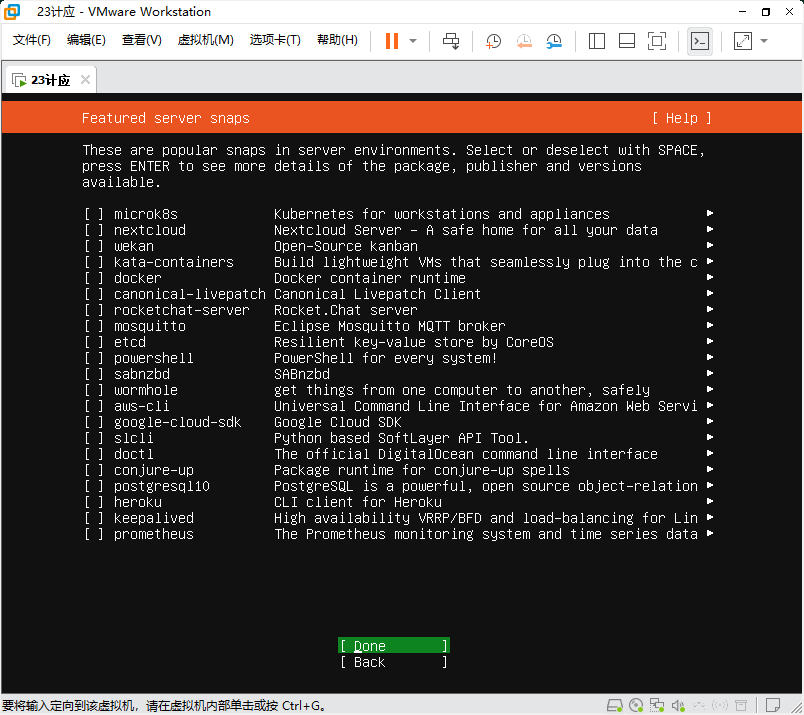
Task: Check the microk8s snap checkbox
Action: pyautogui.click(x=94, y=214)
